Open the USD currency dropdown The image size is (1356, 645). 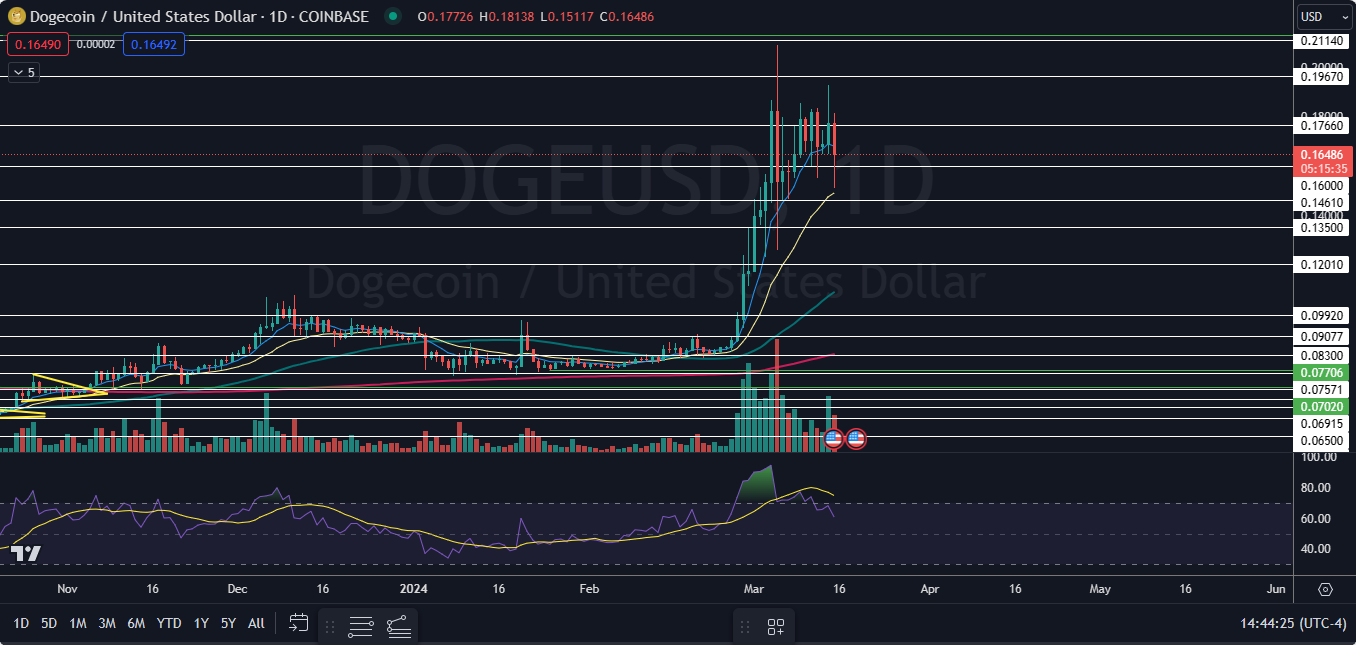point(1324,16)
